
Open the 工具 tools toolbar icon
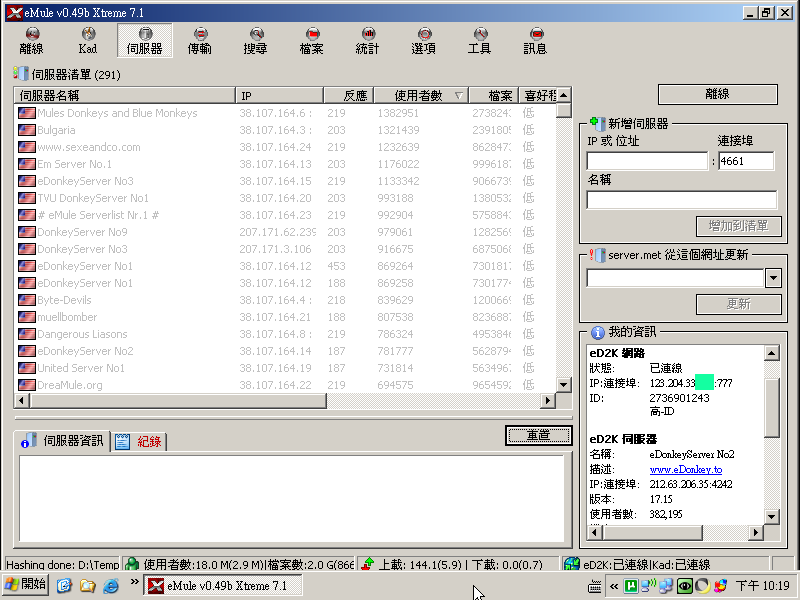[479, 40]
